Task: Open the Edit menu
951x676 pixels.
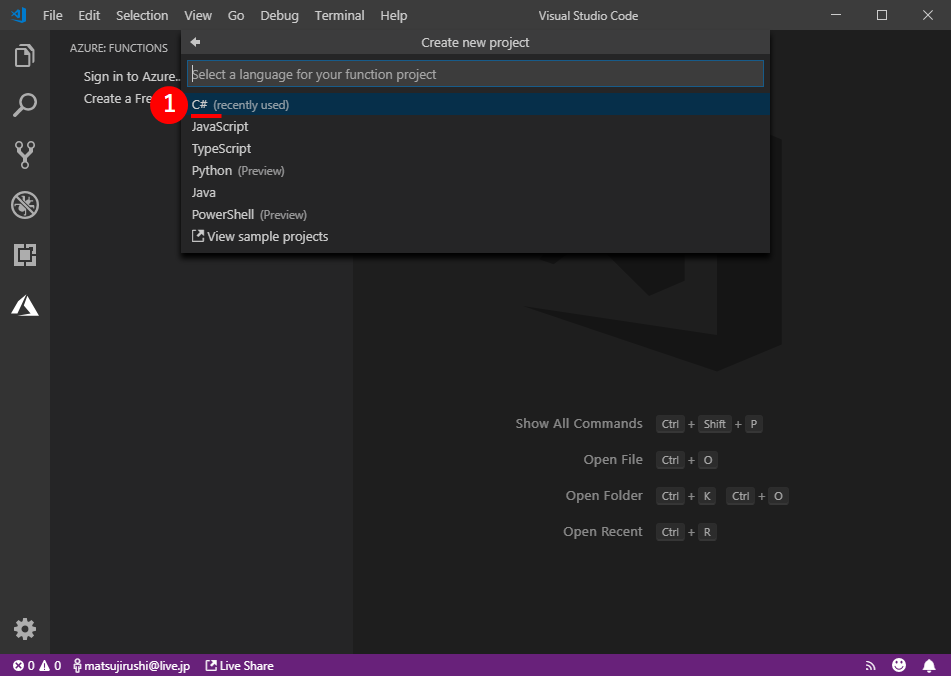Action: (89, 15)
